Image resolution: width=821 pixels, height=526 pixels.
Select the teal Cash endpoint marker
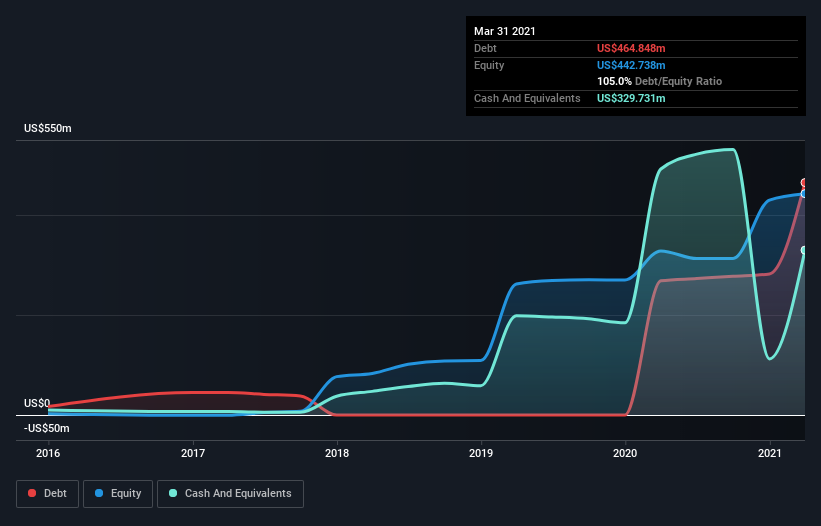click(x=804, y=250)
